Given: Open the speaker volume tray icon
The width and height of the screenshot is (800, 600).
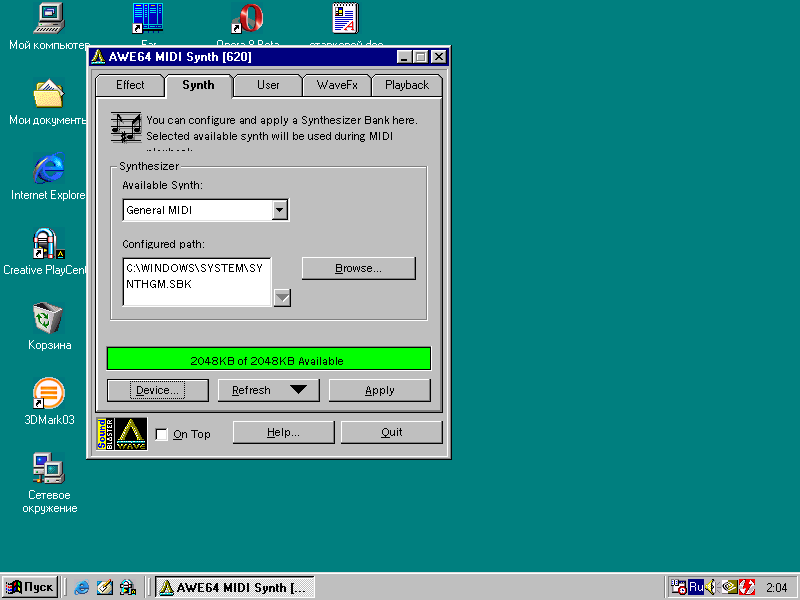Looking at the screenshot, I should 711,587.
